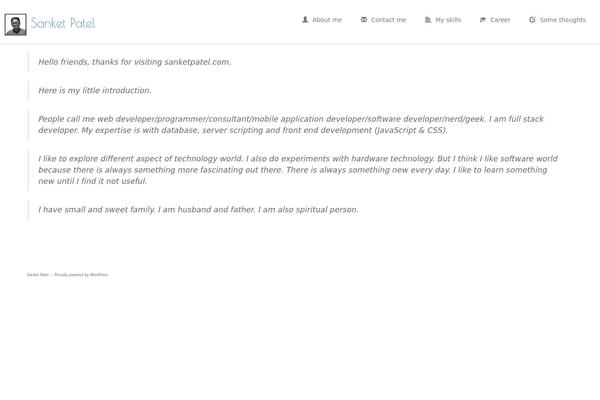Click the Sanket Patel site title
Viewport: 600px width, 400px height.
tap(63, 23)
